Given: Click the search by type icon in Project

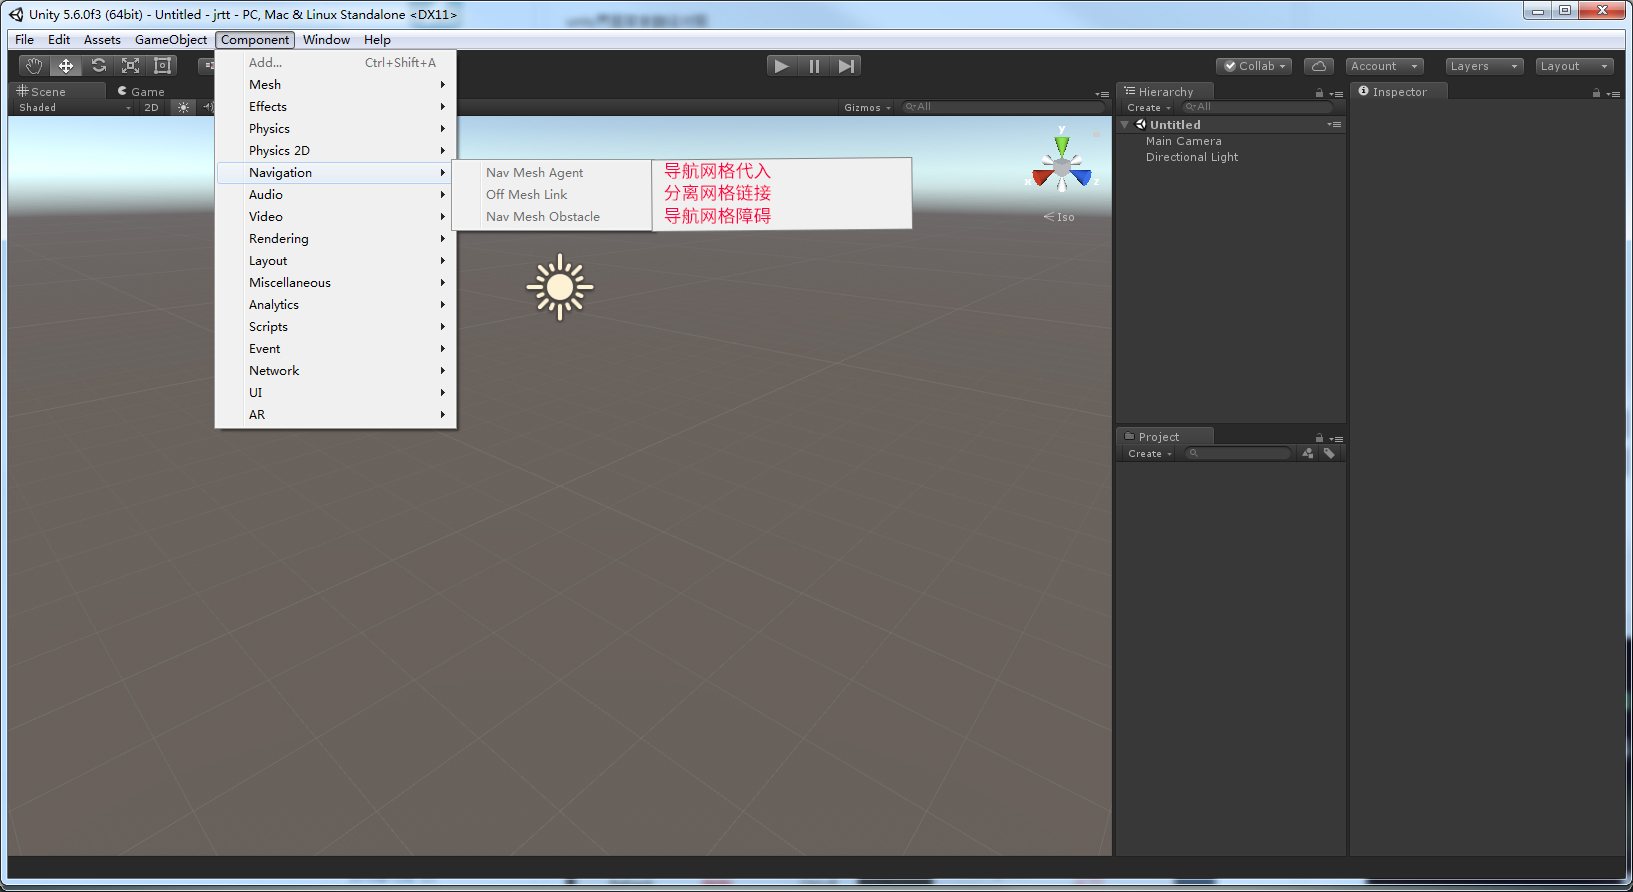Looking at the screenshot, I should click(x=1308, y=453).
